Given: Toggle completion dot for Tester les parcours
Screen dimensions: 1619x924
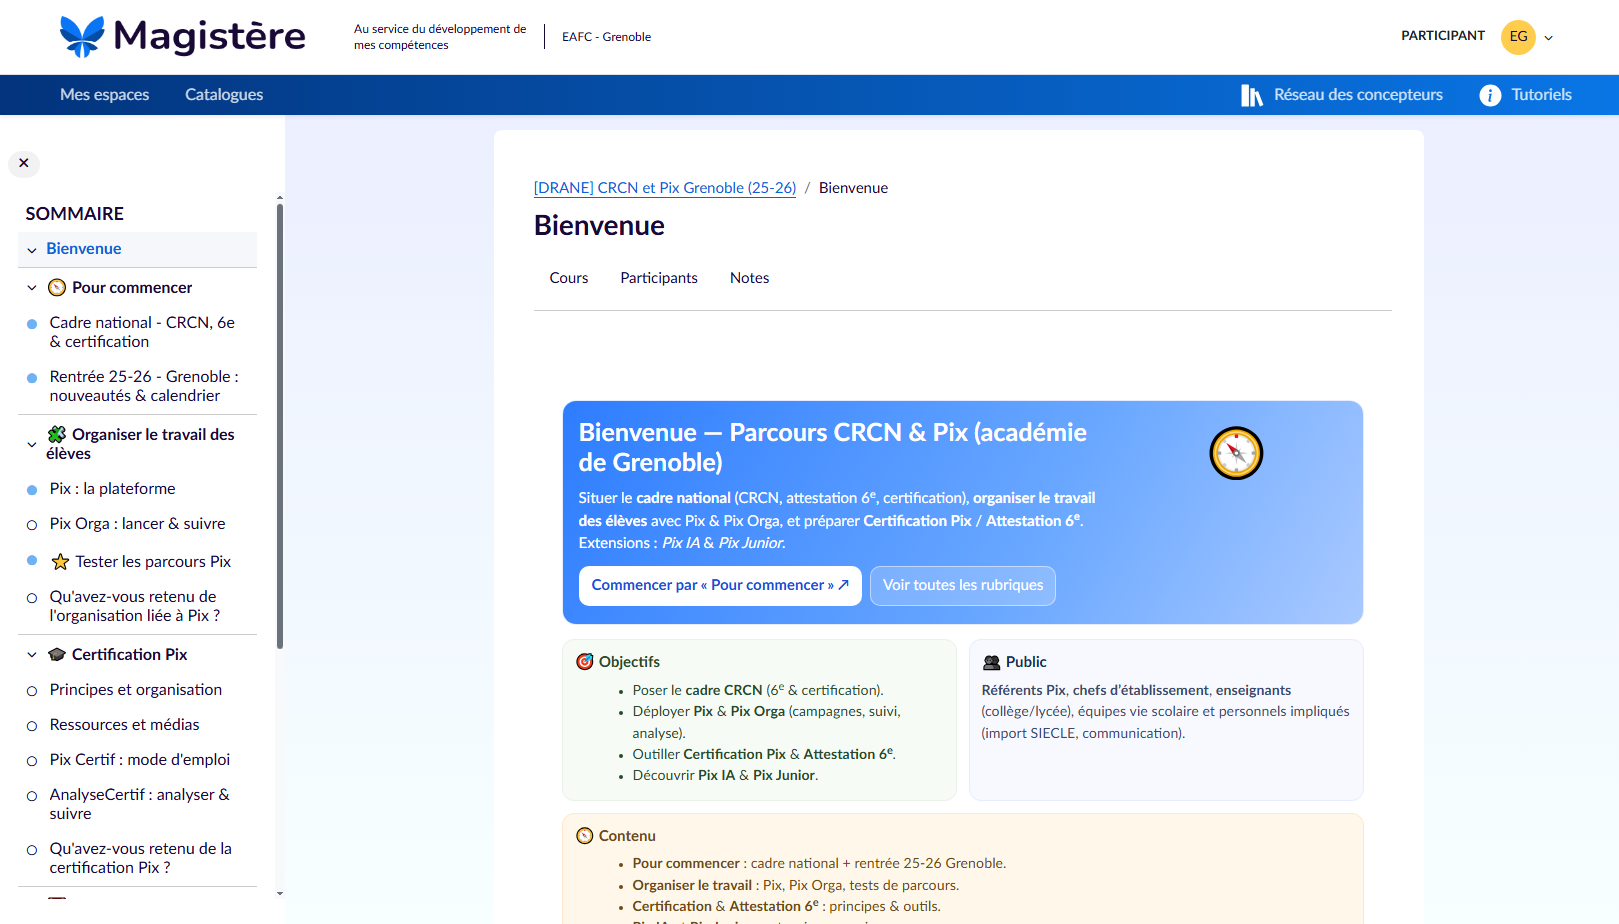Looking at the screenshot, I should click(32, 560).
